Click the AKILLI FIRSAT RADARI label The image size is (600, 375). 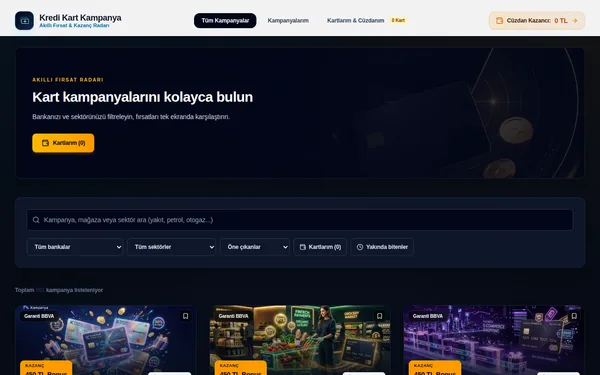(x=68, y=80)
